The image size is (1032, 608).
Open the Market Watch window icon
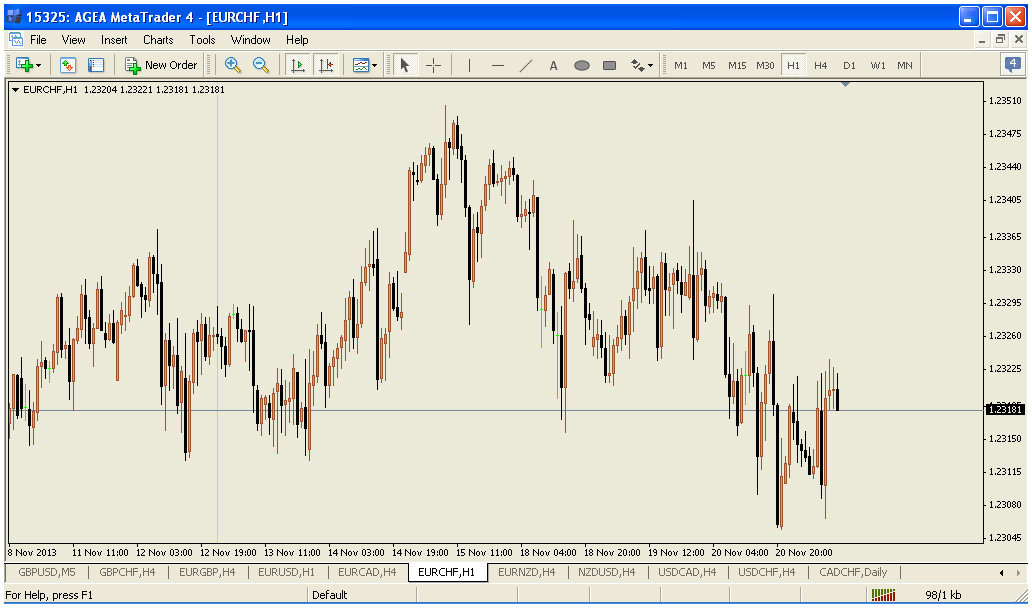point(68,65)
